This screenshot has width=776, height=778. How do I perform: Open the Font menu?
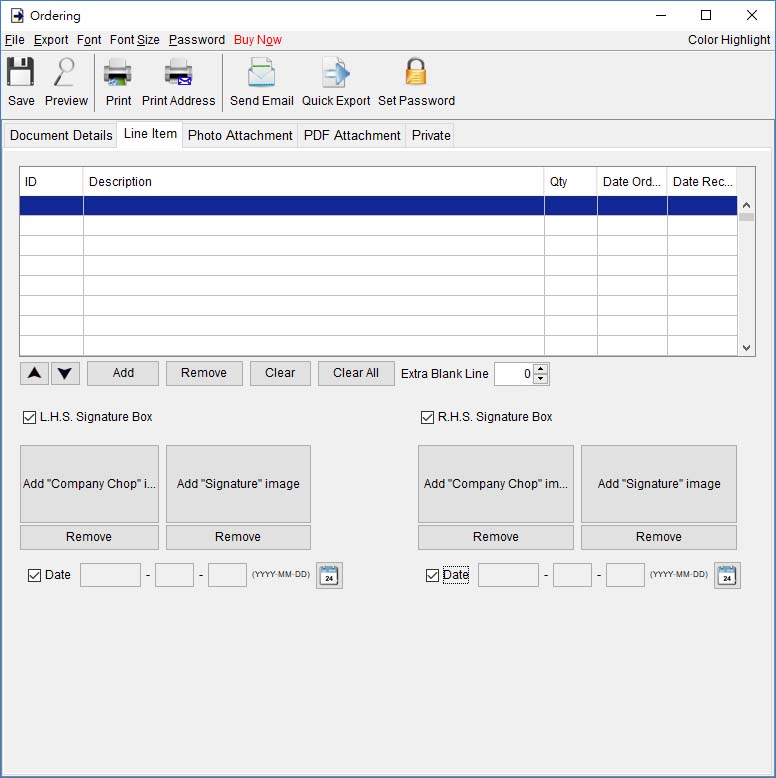[89, 40]
